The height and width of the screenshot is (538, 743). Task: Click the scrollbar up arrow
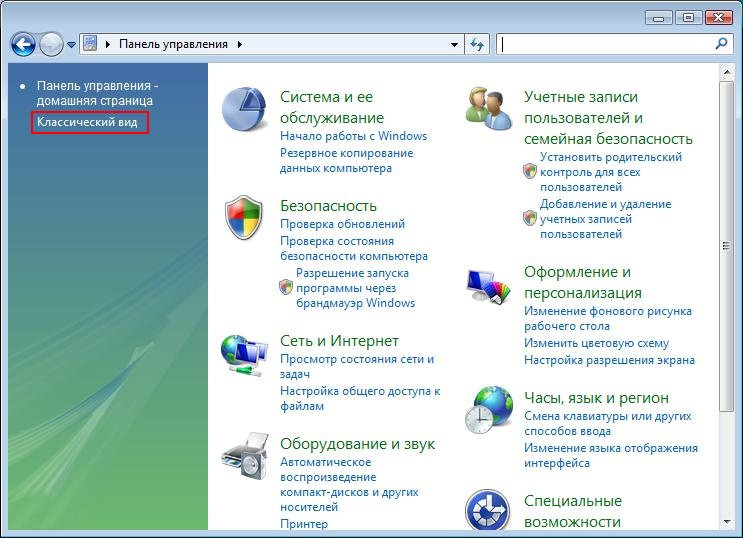(x=726, y=72)
